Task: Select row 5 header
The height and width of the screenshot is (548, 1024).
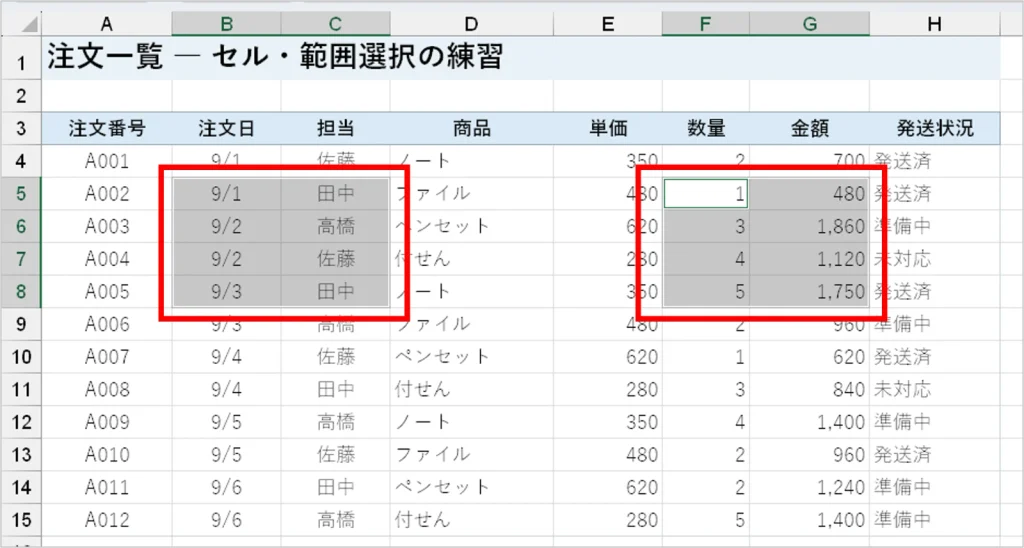Action: tap(22, 194)
